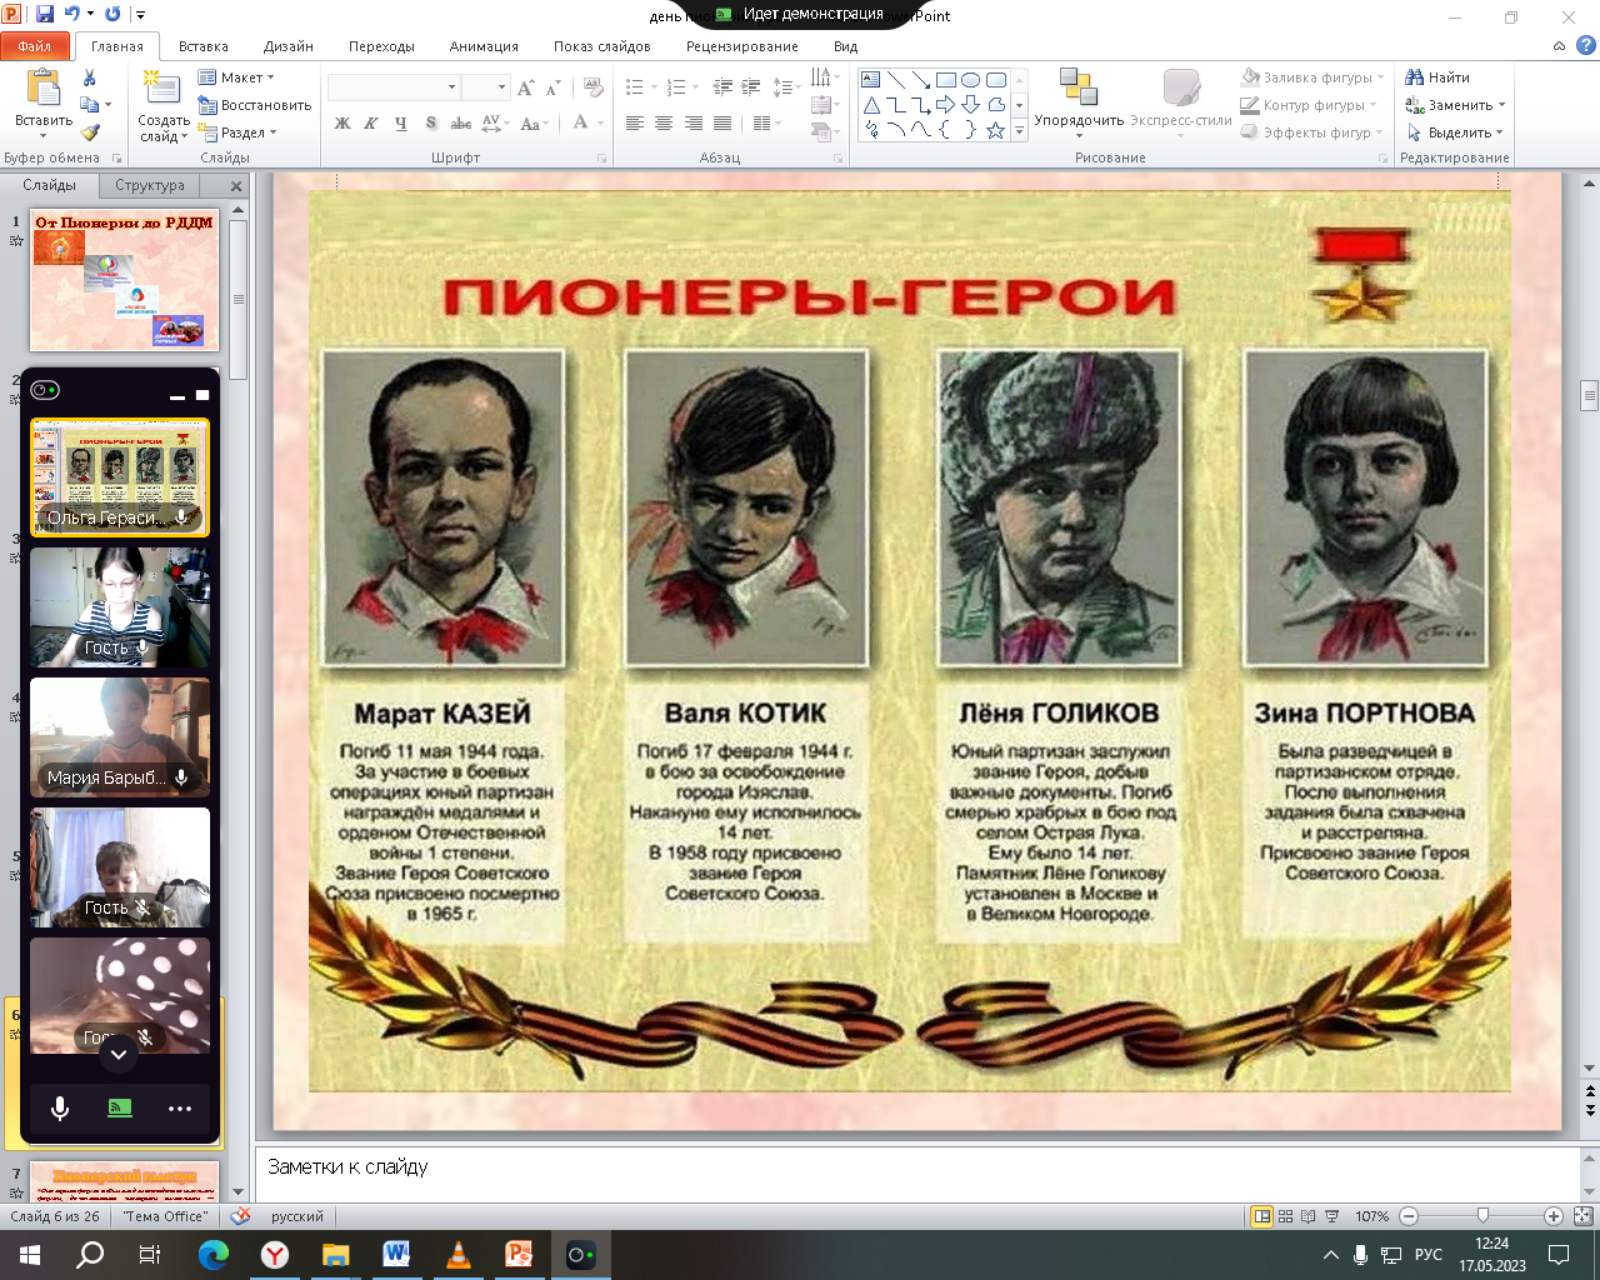Select the star shape in shapes gallery

click(x=995, y=130)
